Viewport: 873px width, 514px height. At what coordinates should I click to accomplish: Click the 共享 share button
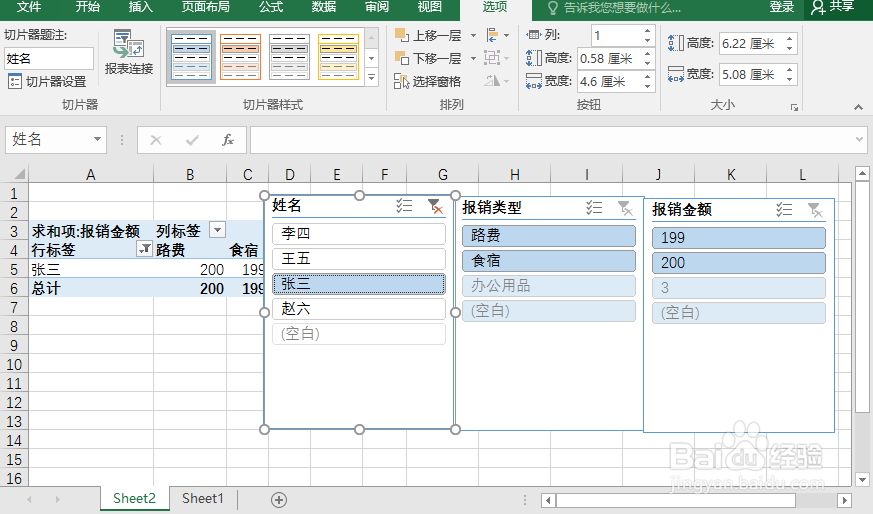click(x=833, y=7)
